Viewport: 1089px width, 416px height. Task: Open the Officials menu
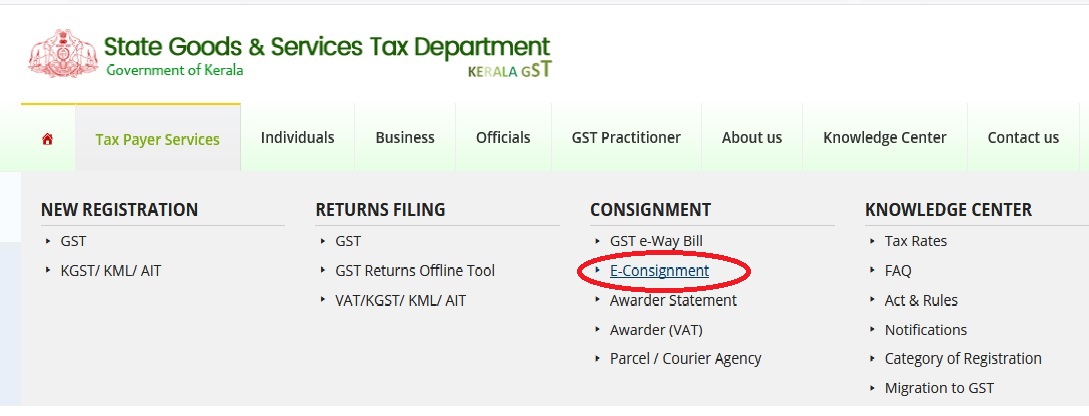coord(503,138)
